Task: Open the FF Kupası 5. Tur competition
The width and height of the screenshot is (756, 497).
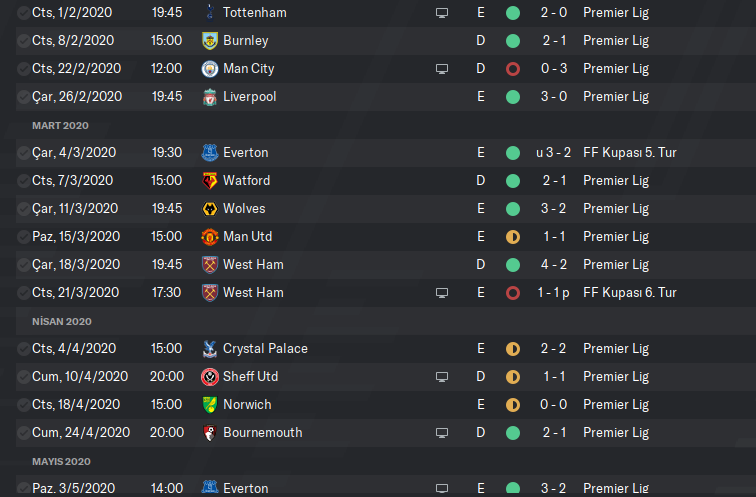Action: coord(630,153)
